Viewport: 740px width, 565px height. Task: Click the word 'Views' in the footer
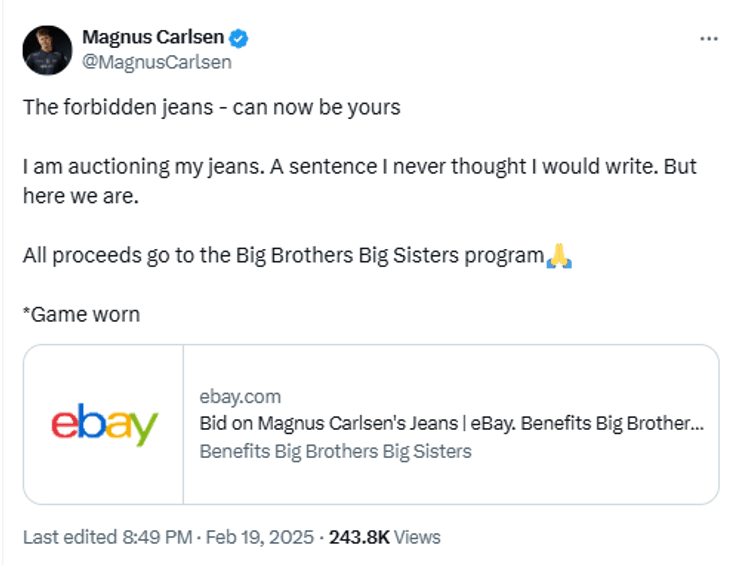coord(417,537)
